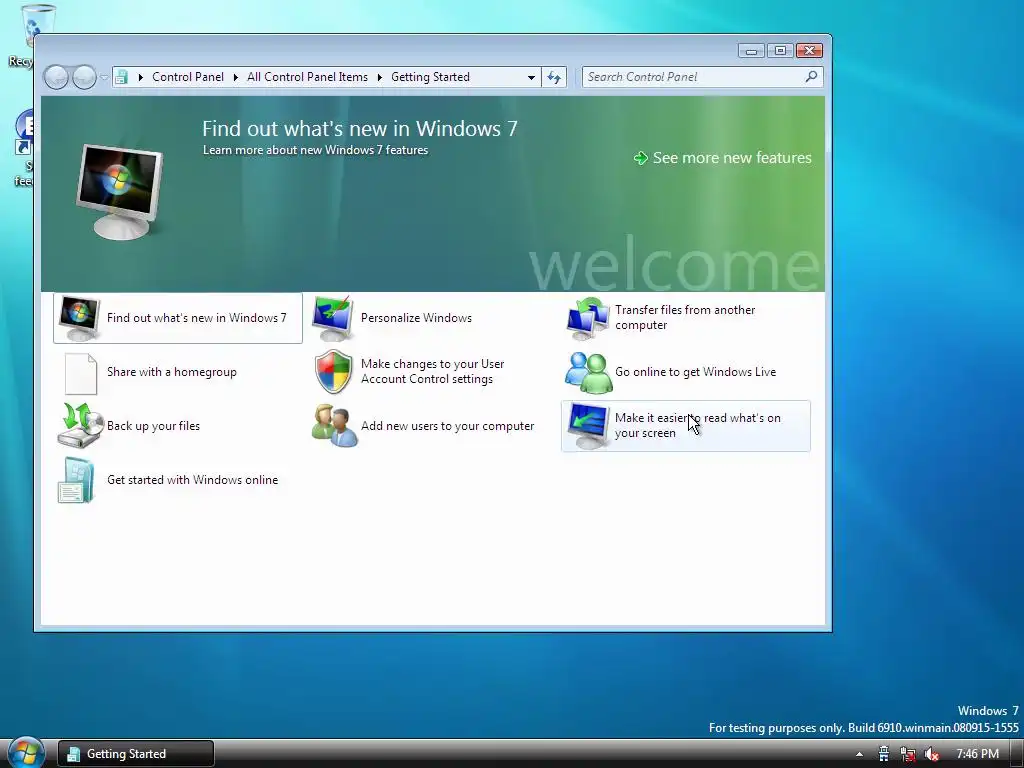1024x768 pixels.
Task: Maximize the Getting Started window
Action: click(x=780, y=51)
